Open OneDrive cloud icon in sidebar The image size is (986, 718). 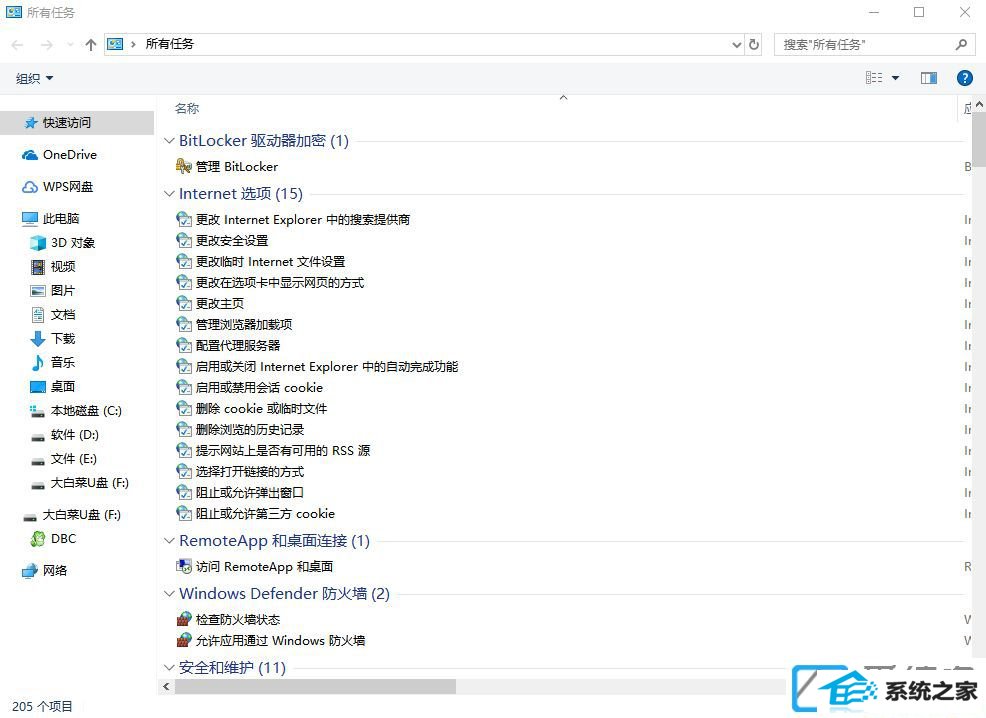pos(30,155)
